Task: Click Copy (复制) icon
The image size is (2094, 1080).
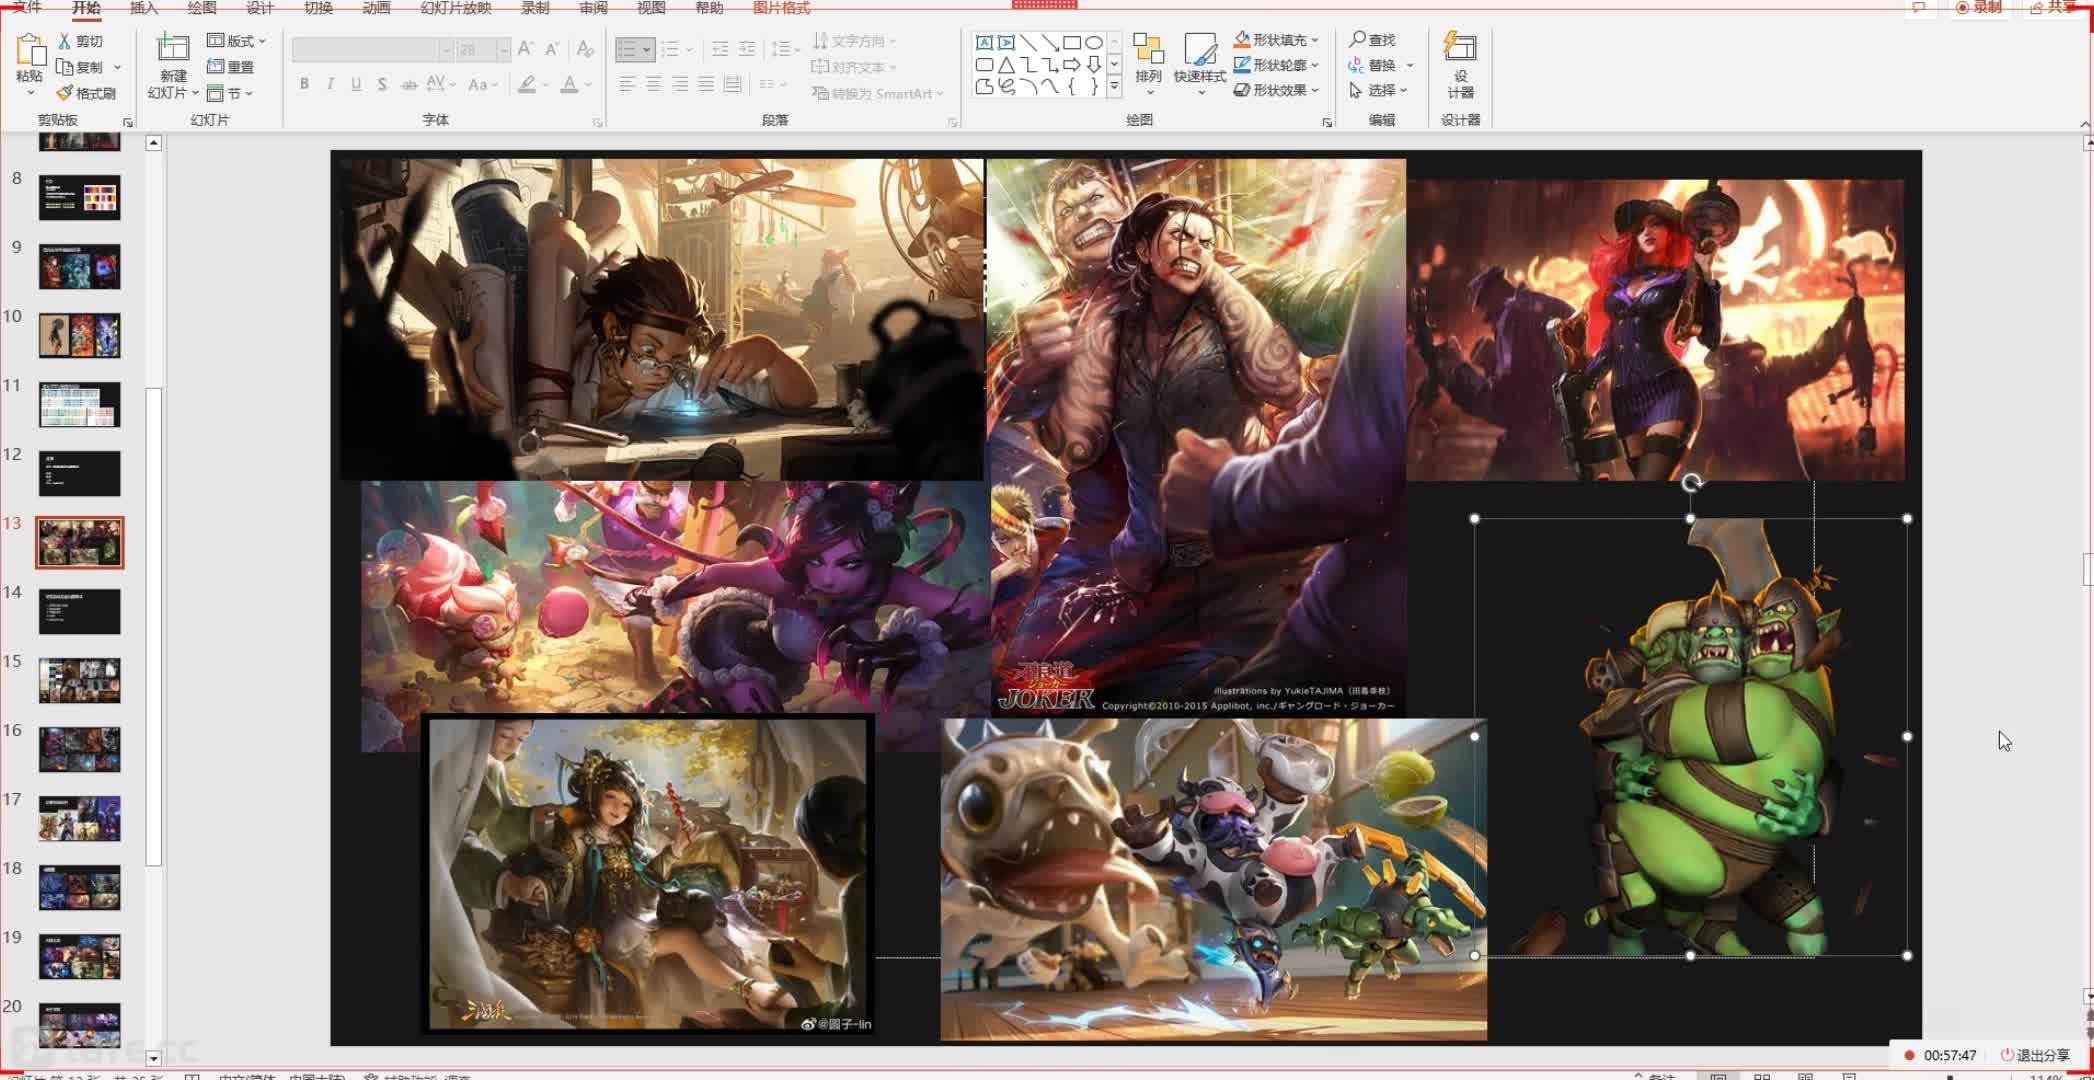Action: [65, 67]
